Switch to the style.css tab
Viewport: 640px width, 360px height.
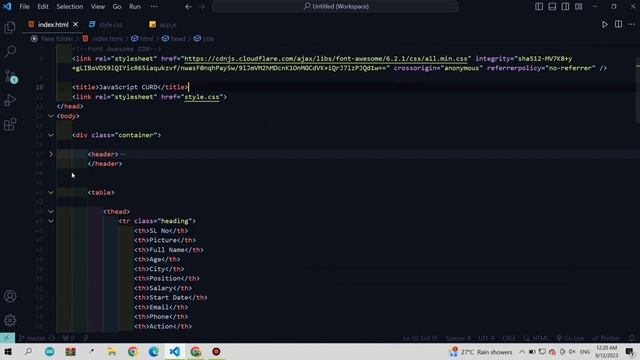[111, 24]
